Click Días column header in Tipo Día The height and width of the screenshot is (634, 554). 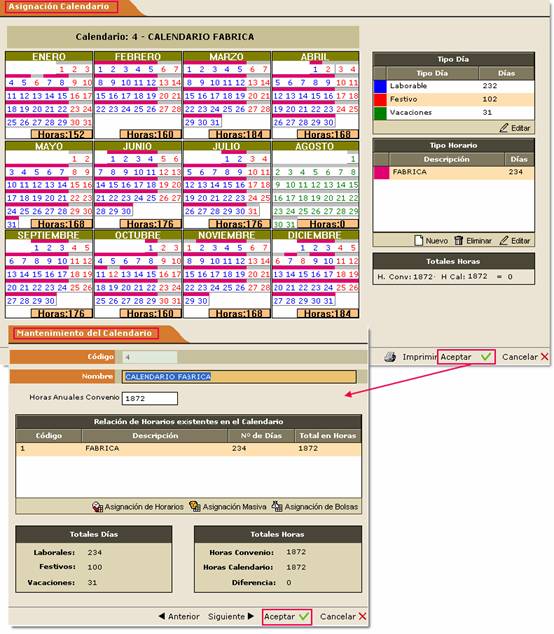(x=507, y=73)
